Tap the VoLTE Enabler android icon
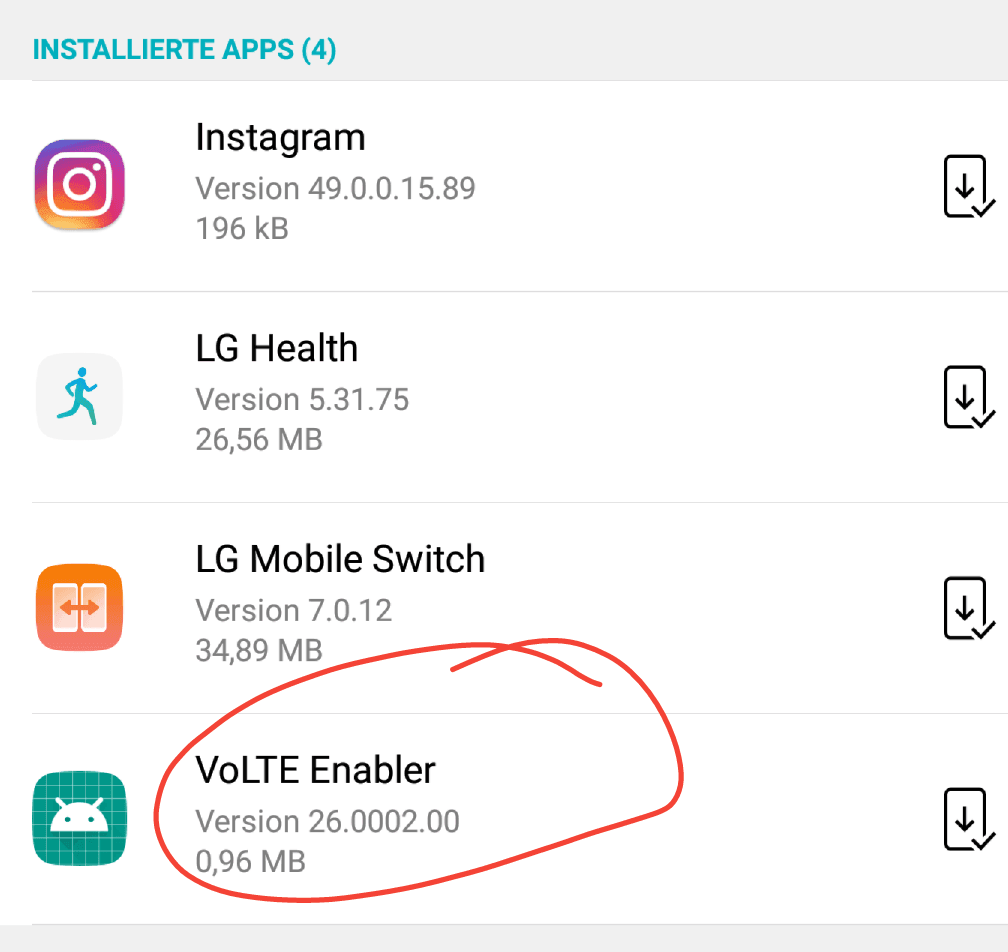1008x952 pixels. [x=80, y=818]
